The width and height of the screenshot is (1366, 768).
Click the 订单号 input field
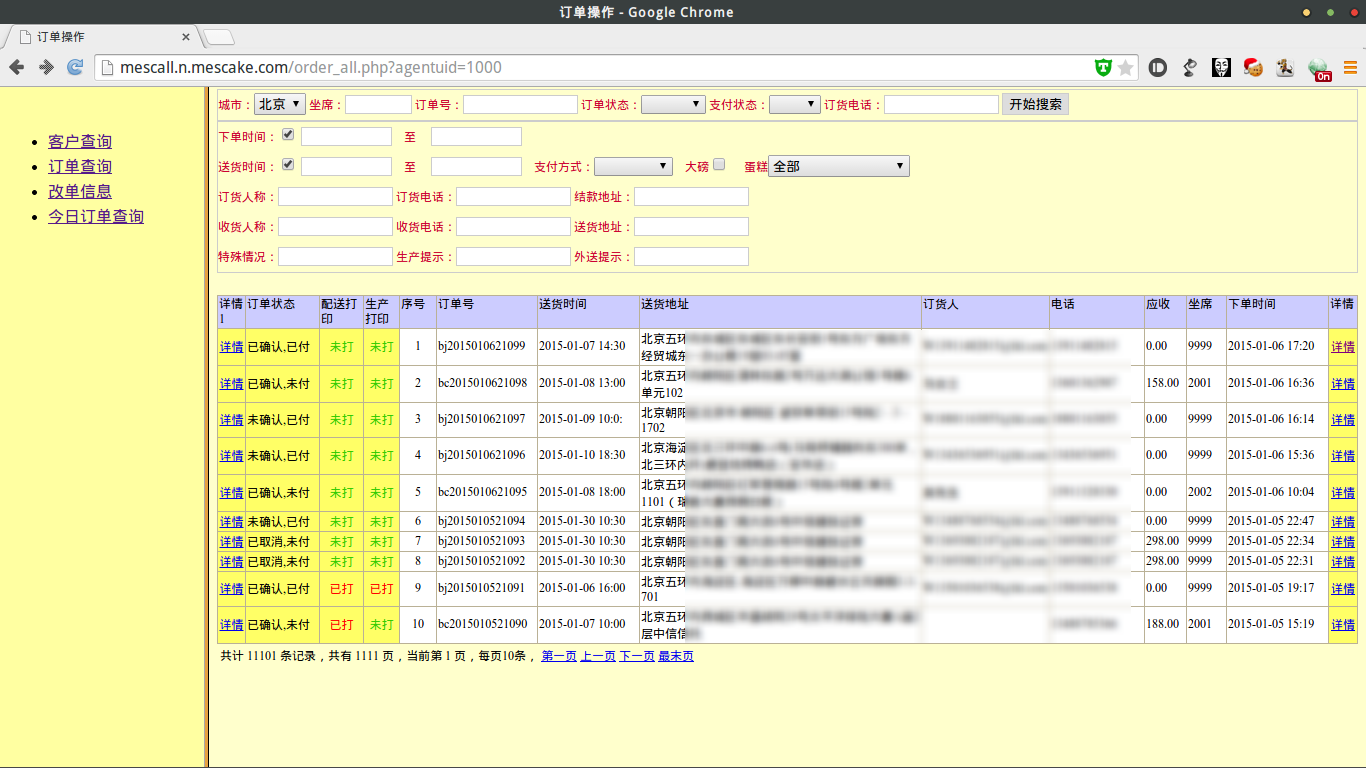coord(520,104)
